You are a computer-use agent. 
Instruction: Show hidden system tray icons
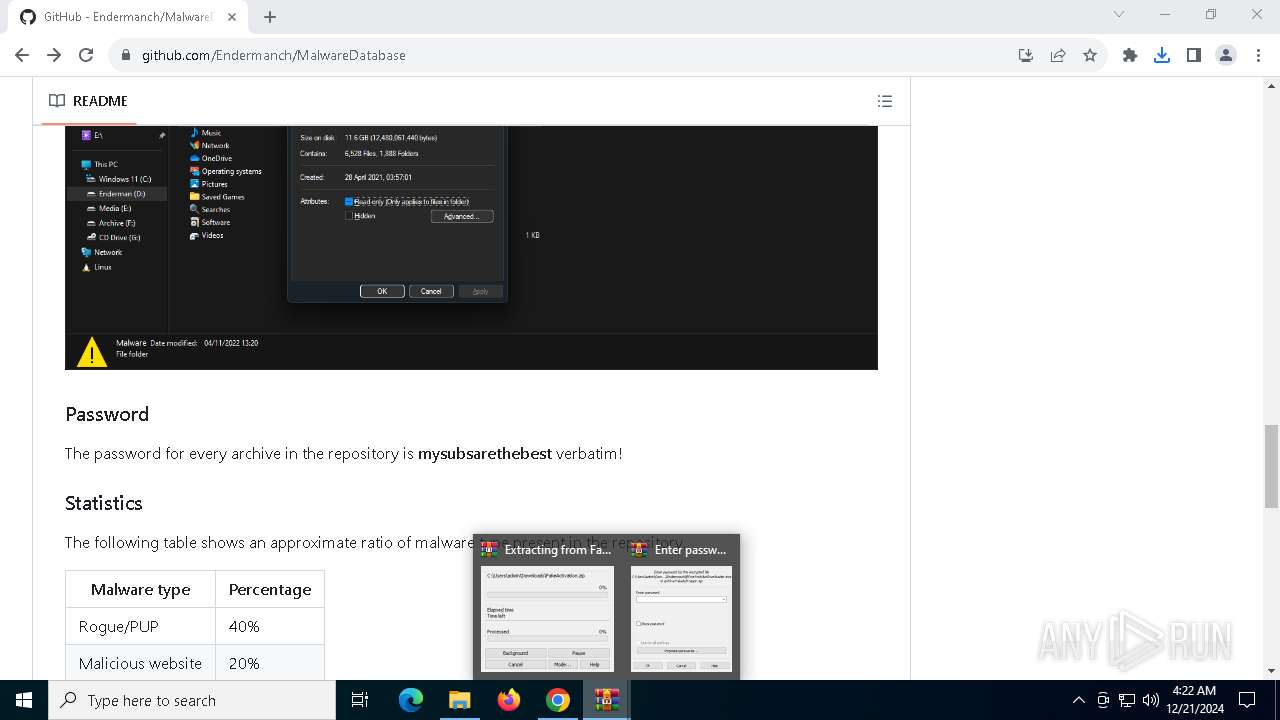1078,700
